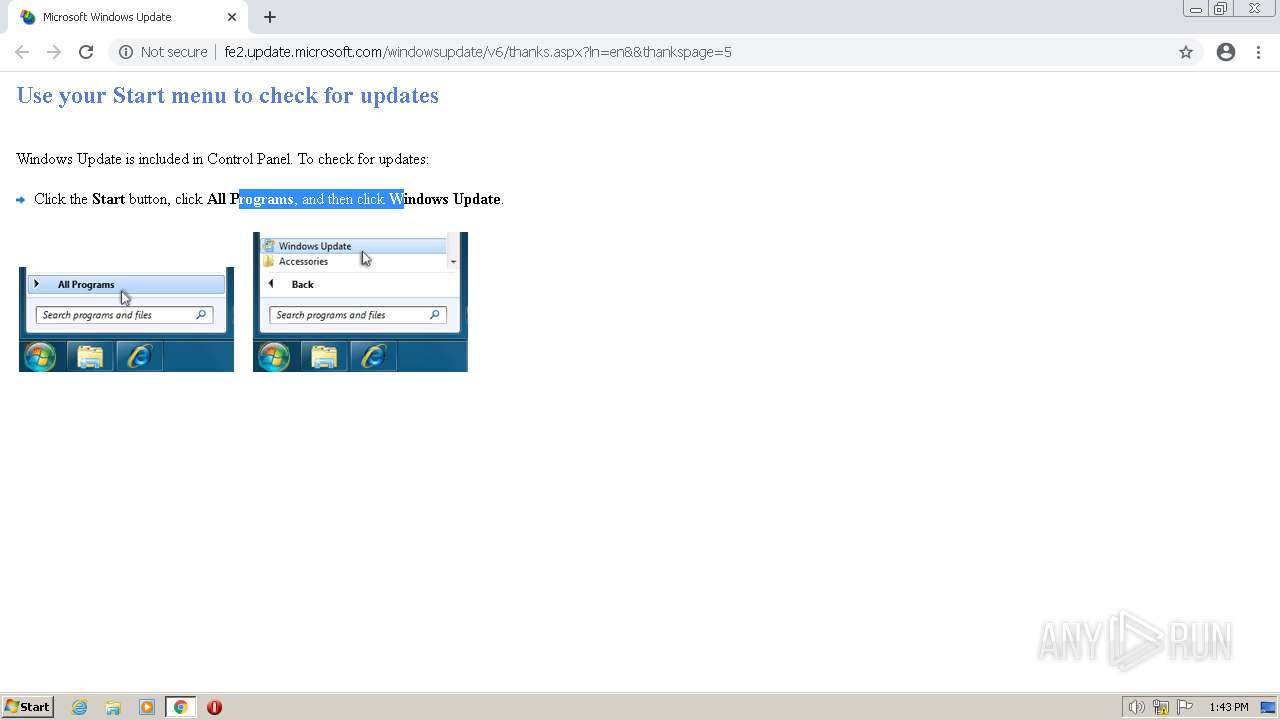This screenshot has width=1280, height=720.
Task: Click the browser forward arrow
Action: click(54, 52)
